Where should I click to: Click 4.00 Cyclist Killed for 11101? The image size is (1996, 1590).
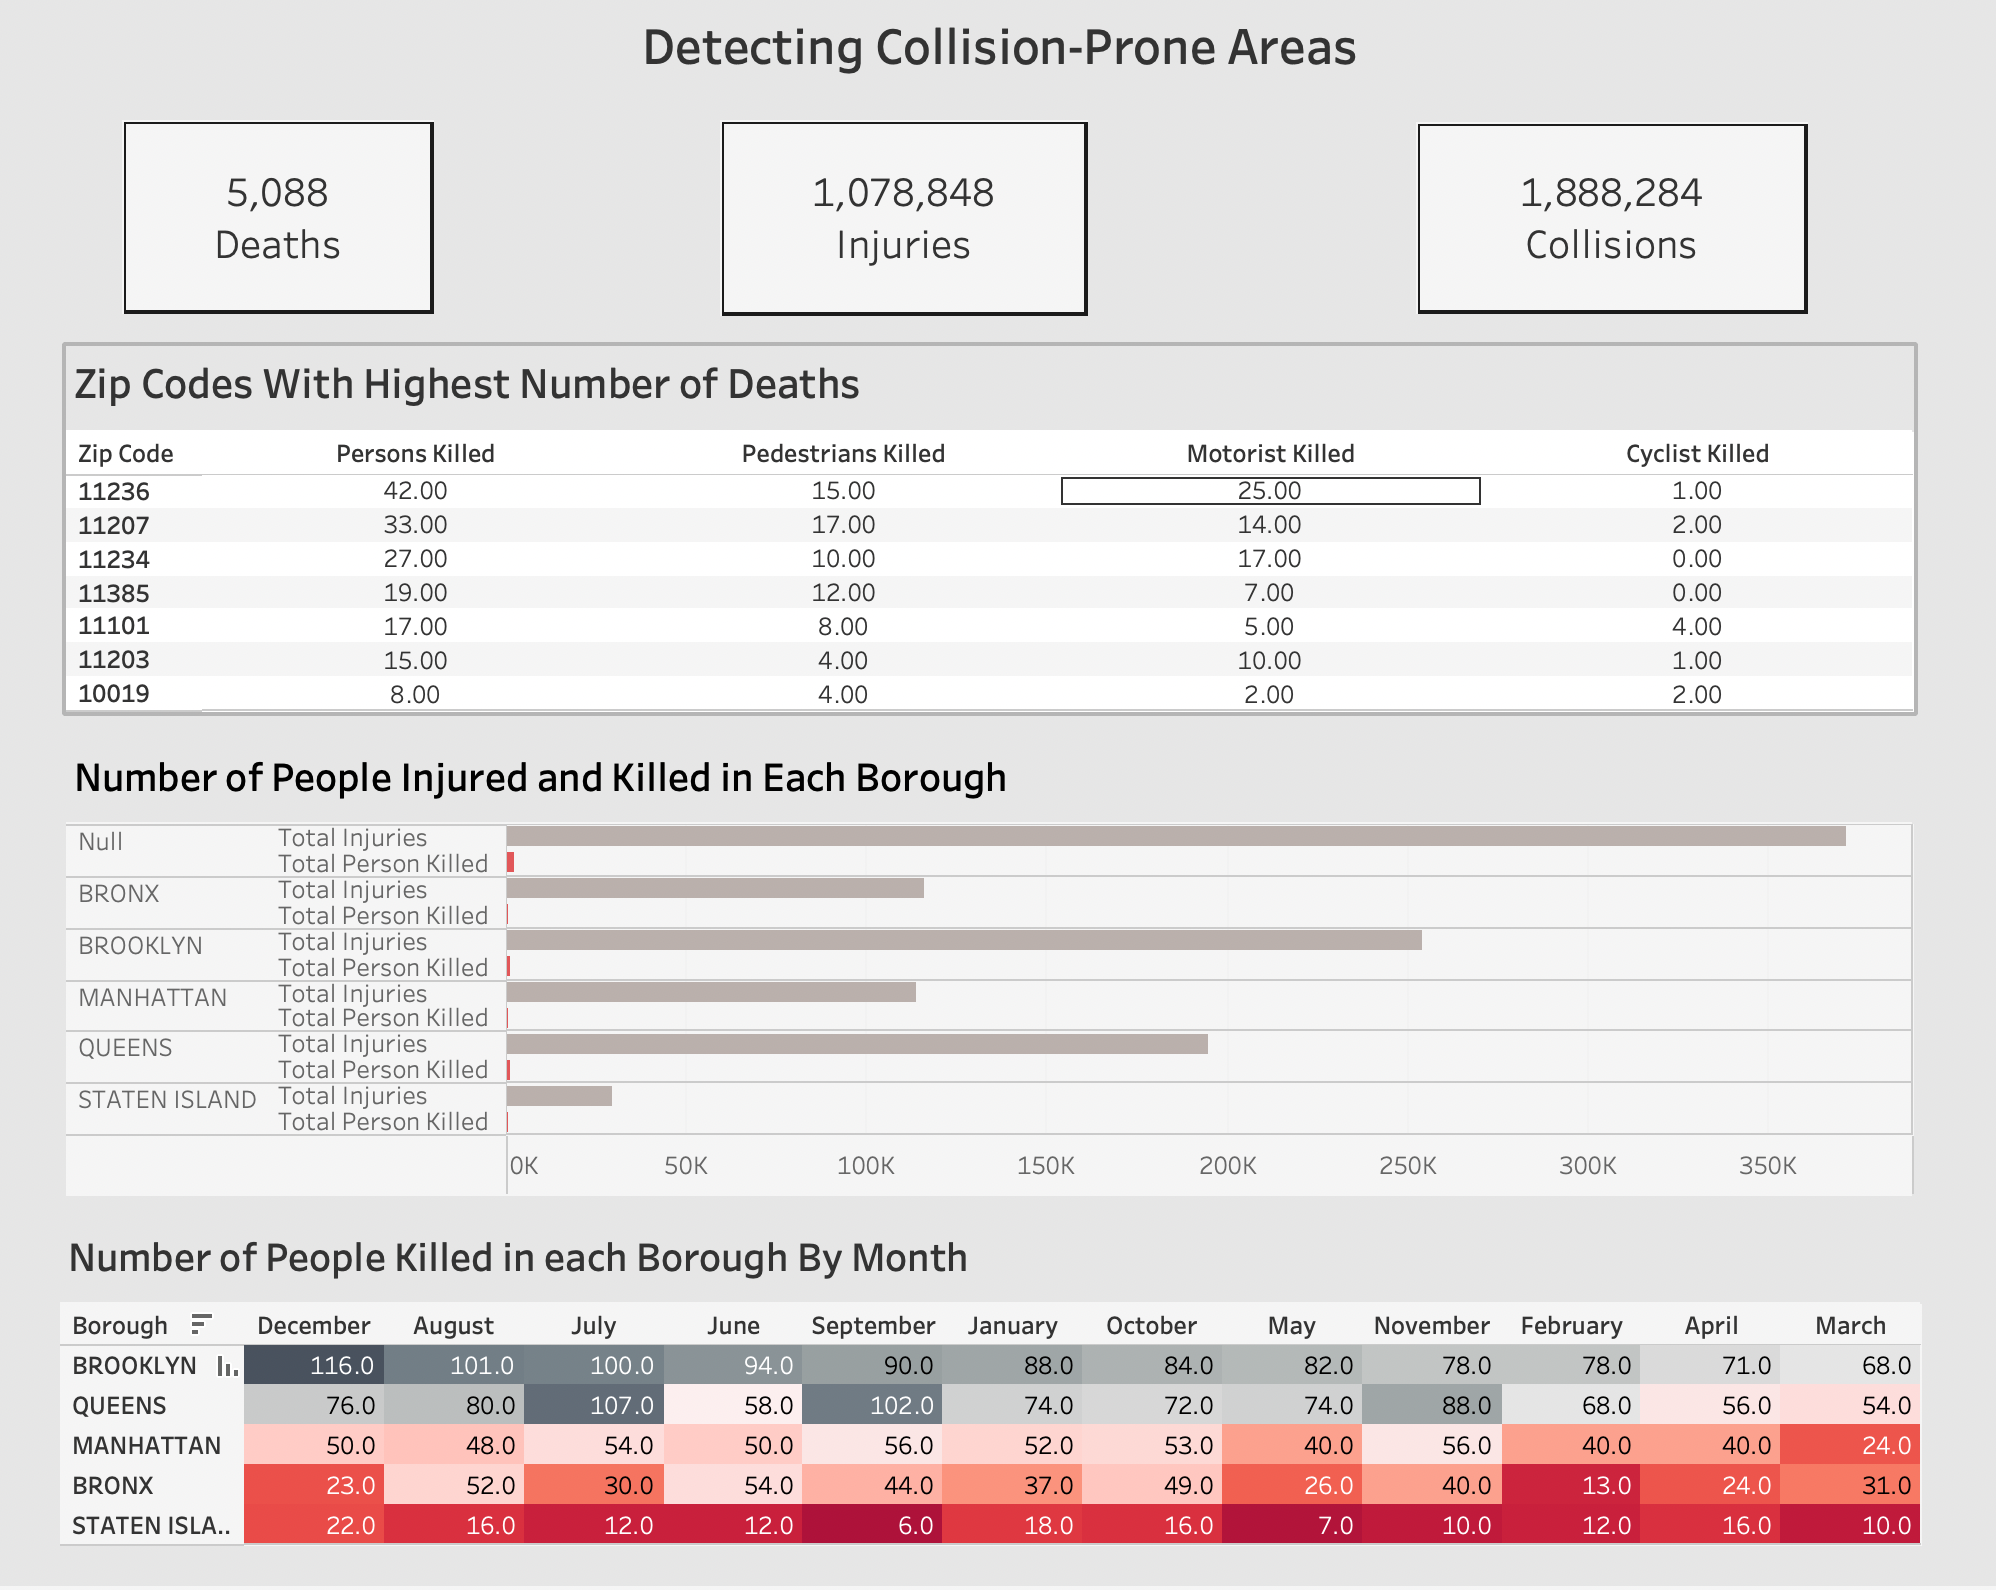point(1697,627)
